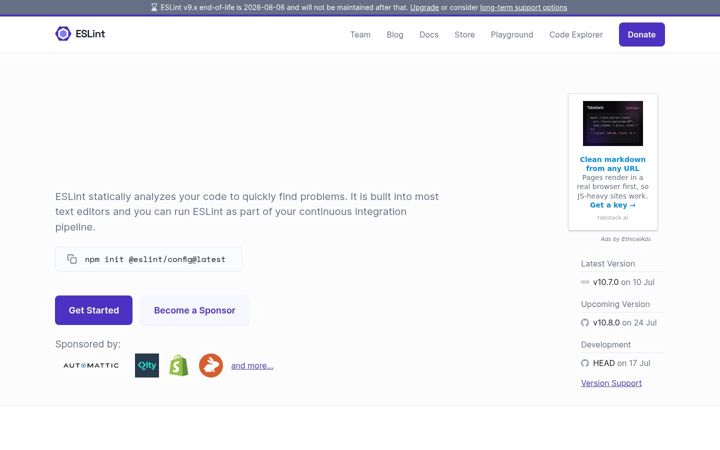720x450 pixels.
Task: Click the Get Started button
Action: (x=94, y=310)
